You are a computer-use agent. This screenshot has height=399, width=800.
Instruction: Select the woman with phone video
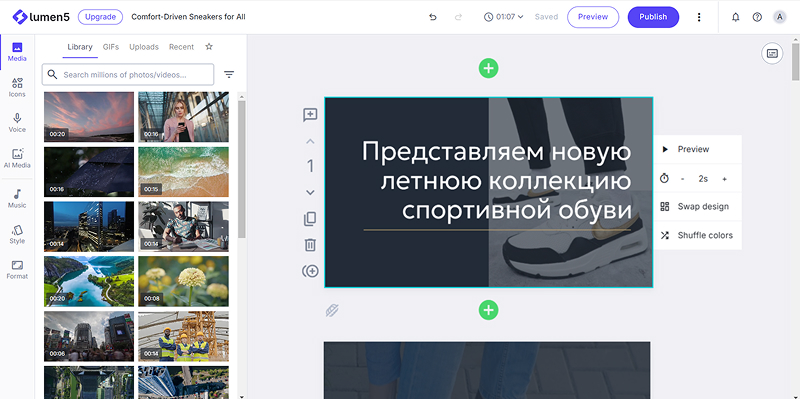tap(184, 117)
